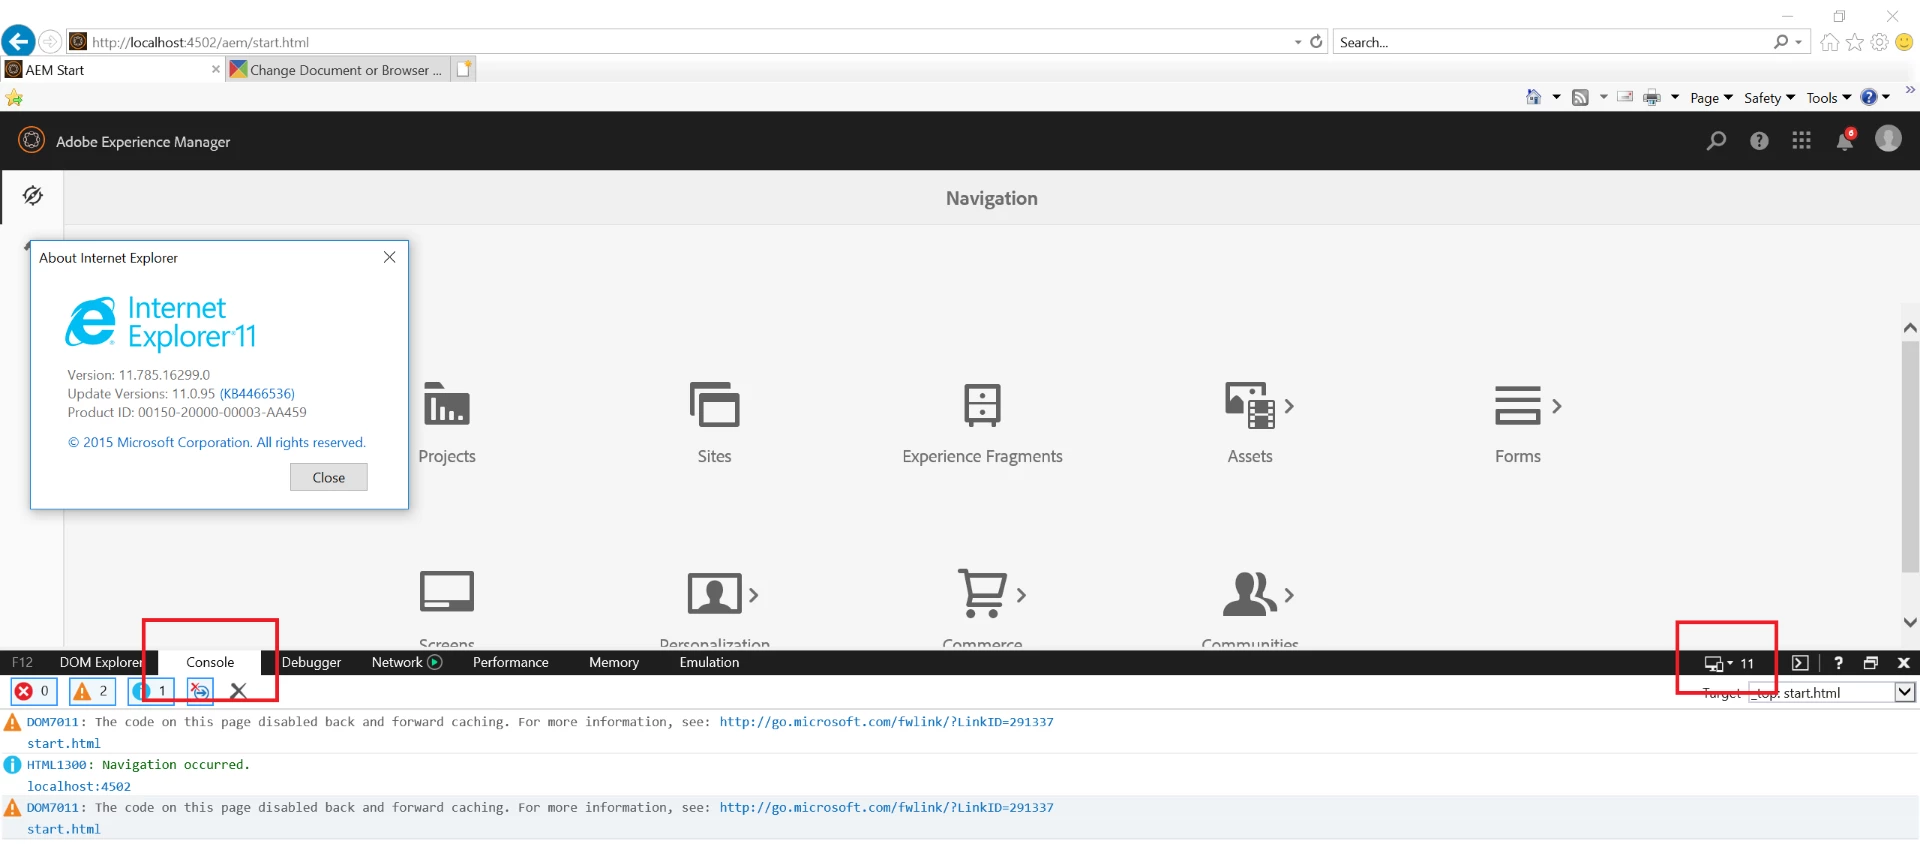Switch to the Debugger tab
Screen dimensions: 1920x868
point(311,662)
